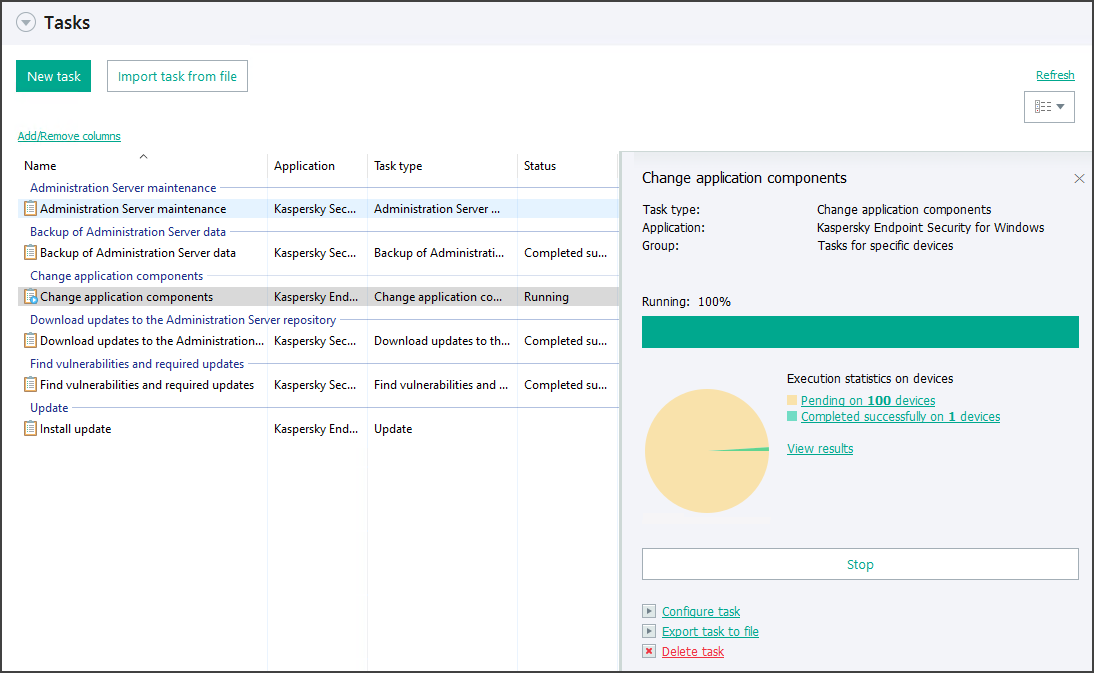Close the Change application components details panel

[x=1079, y=179]
